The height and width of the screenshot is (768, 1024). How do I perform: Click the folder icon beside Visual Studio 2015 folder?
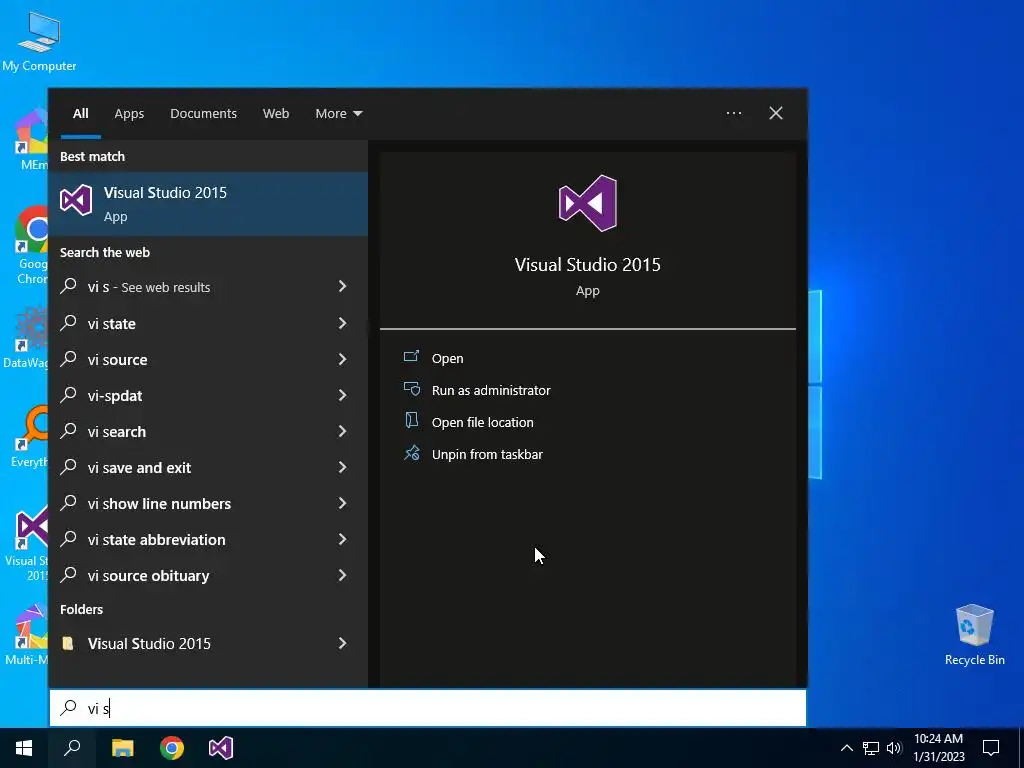(67, 643)
